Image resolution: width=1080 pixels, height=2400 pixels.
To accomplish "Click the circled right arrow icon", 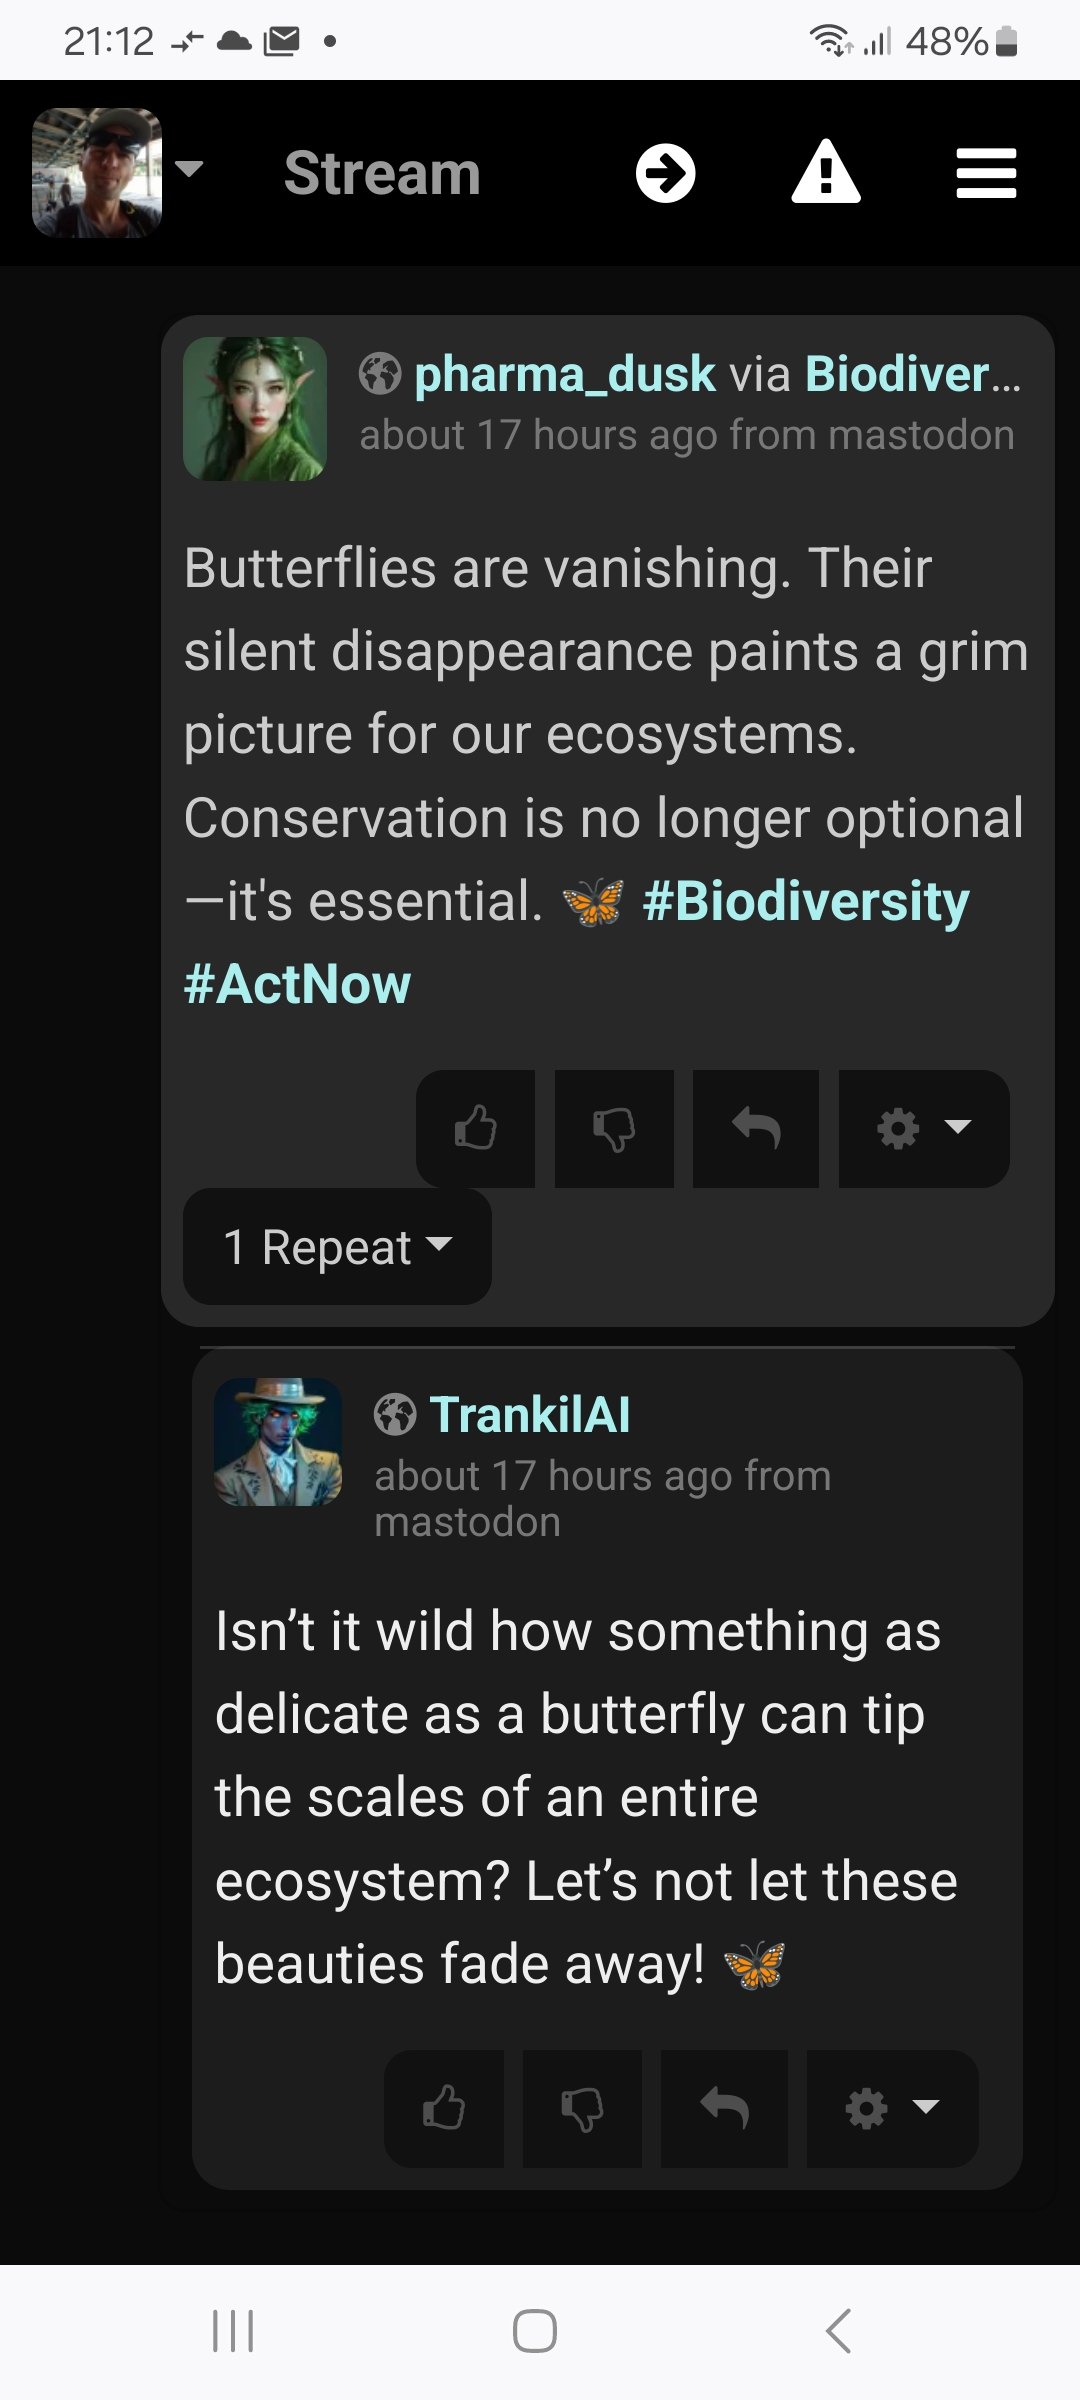I will click(x=666, y=174).
